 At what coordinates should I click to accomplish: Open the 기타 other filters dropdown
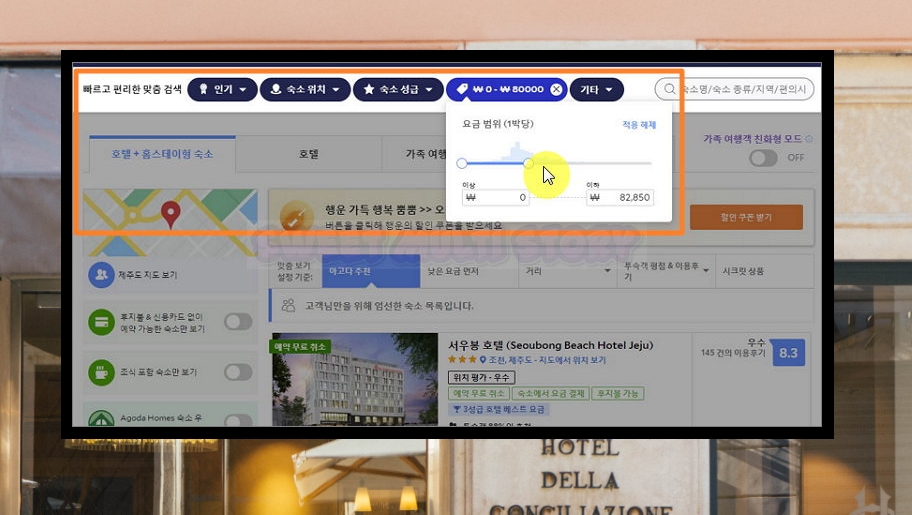click(x=597, y=90)
